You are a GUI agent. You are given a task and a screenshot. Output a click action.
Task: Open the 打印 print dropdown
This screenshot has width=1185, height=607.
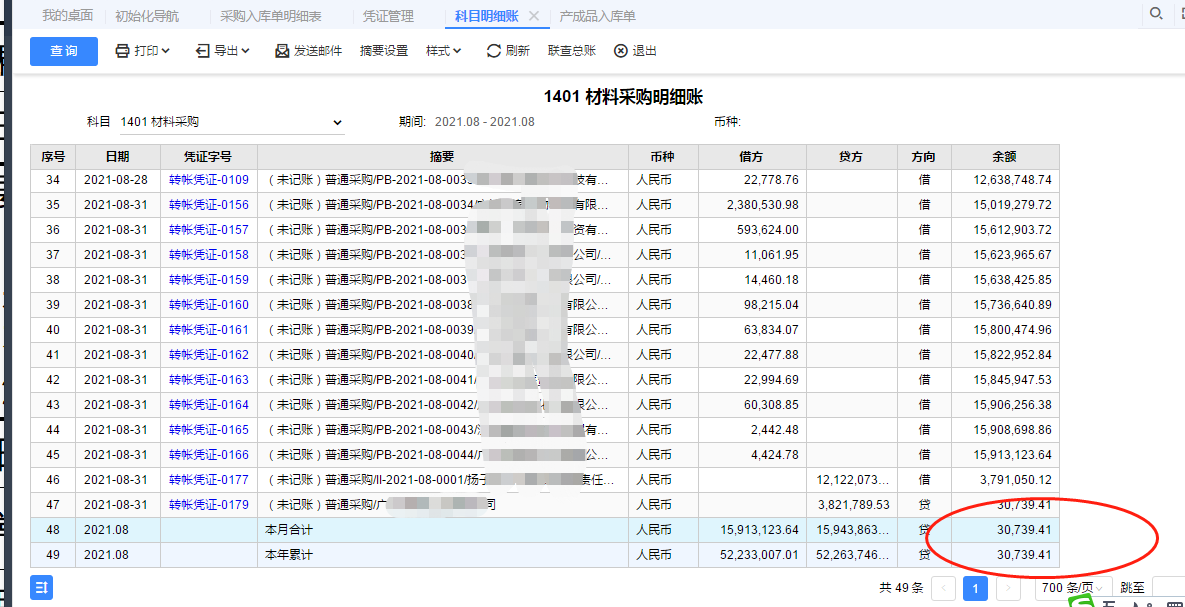143,51
